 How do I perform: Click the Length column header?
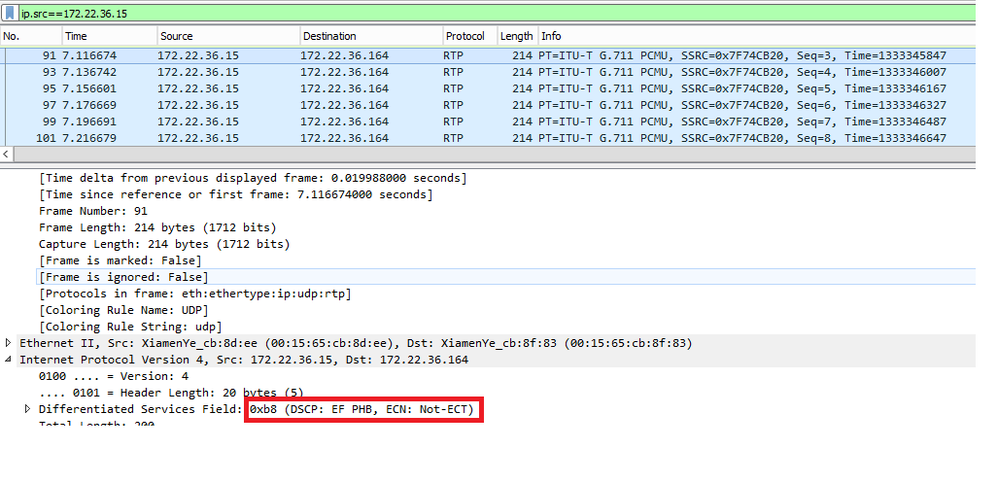[517, 36]
